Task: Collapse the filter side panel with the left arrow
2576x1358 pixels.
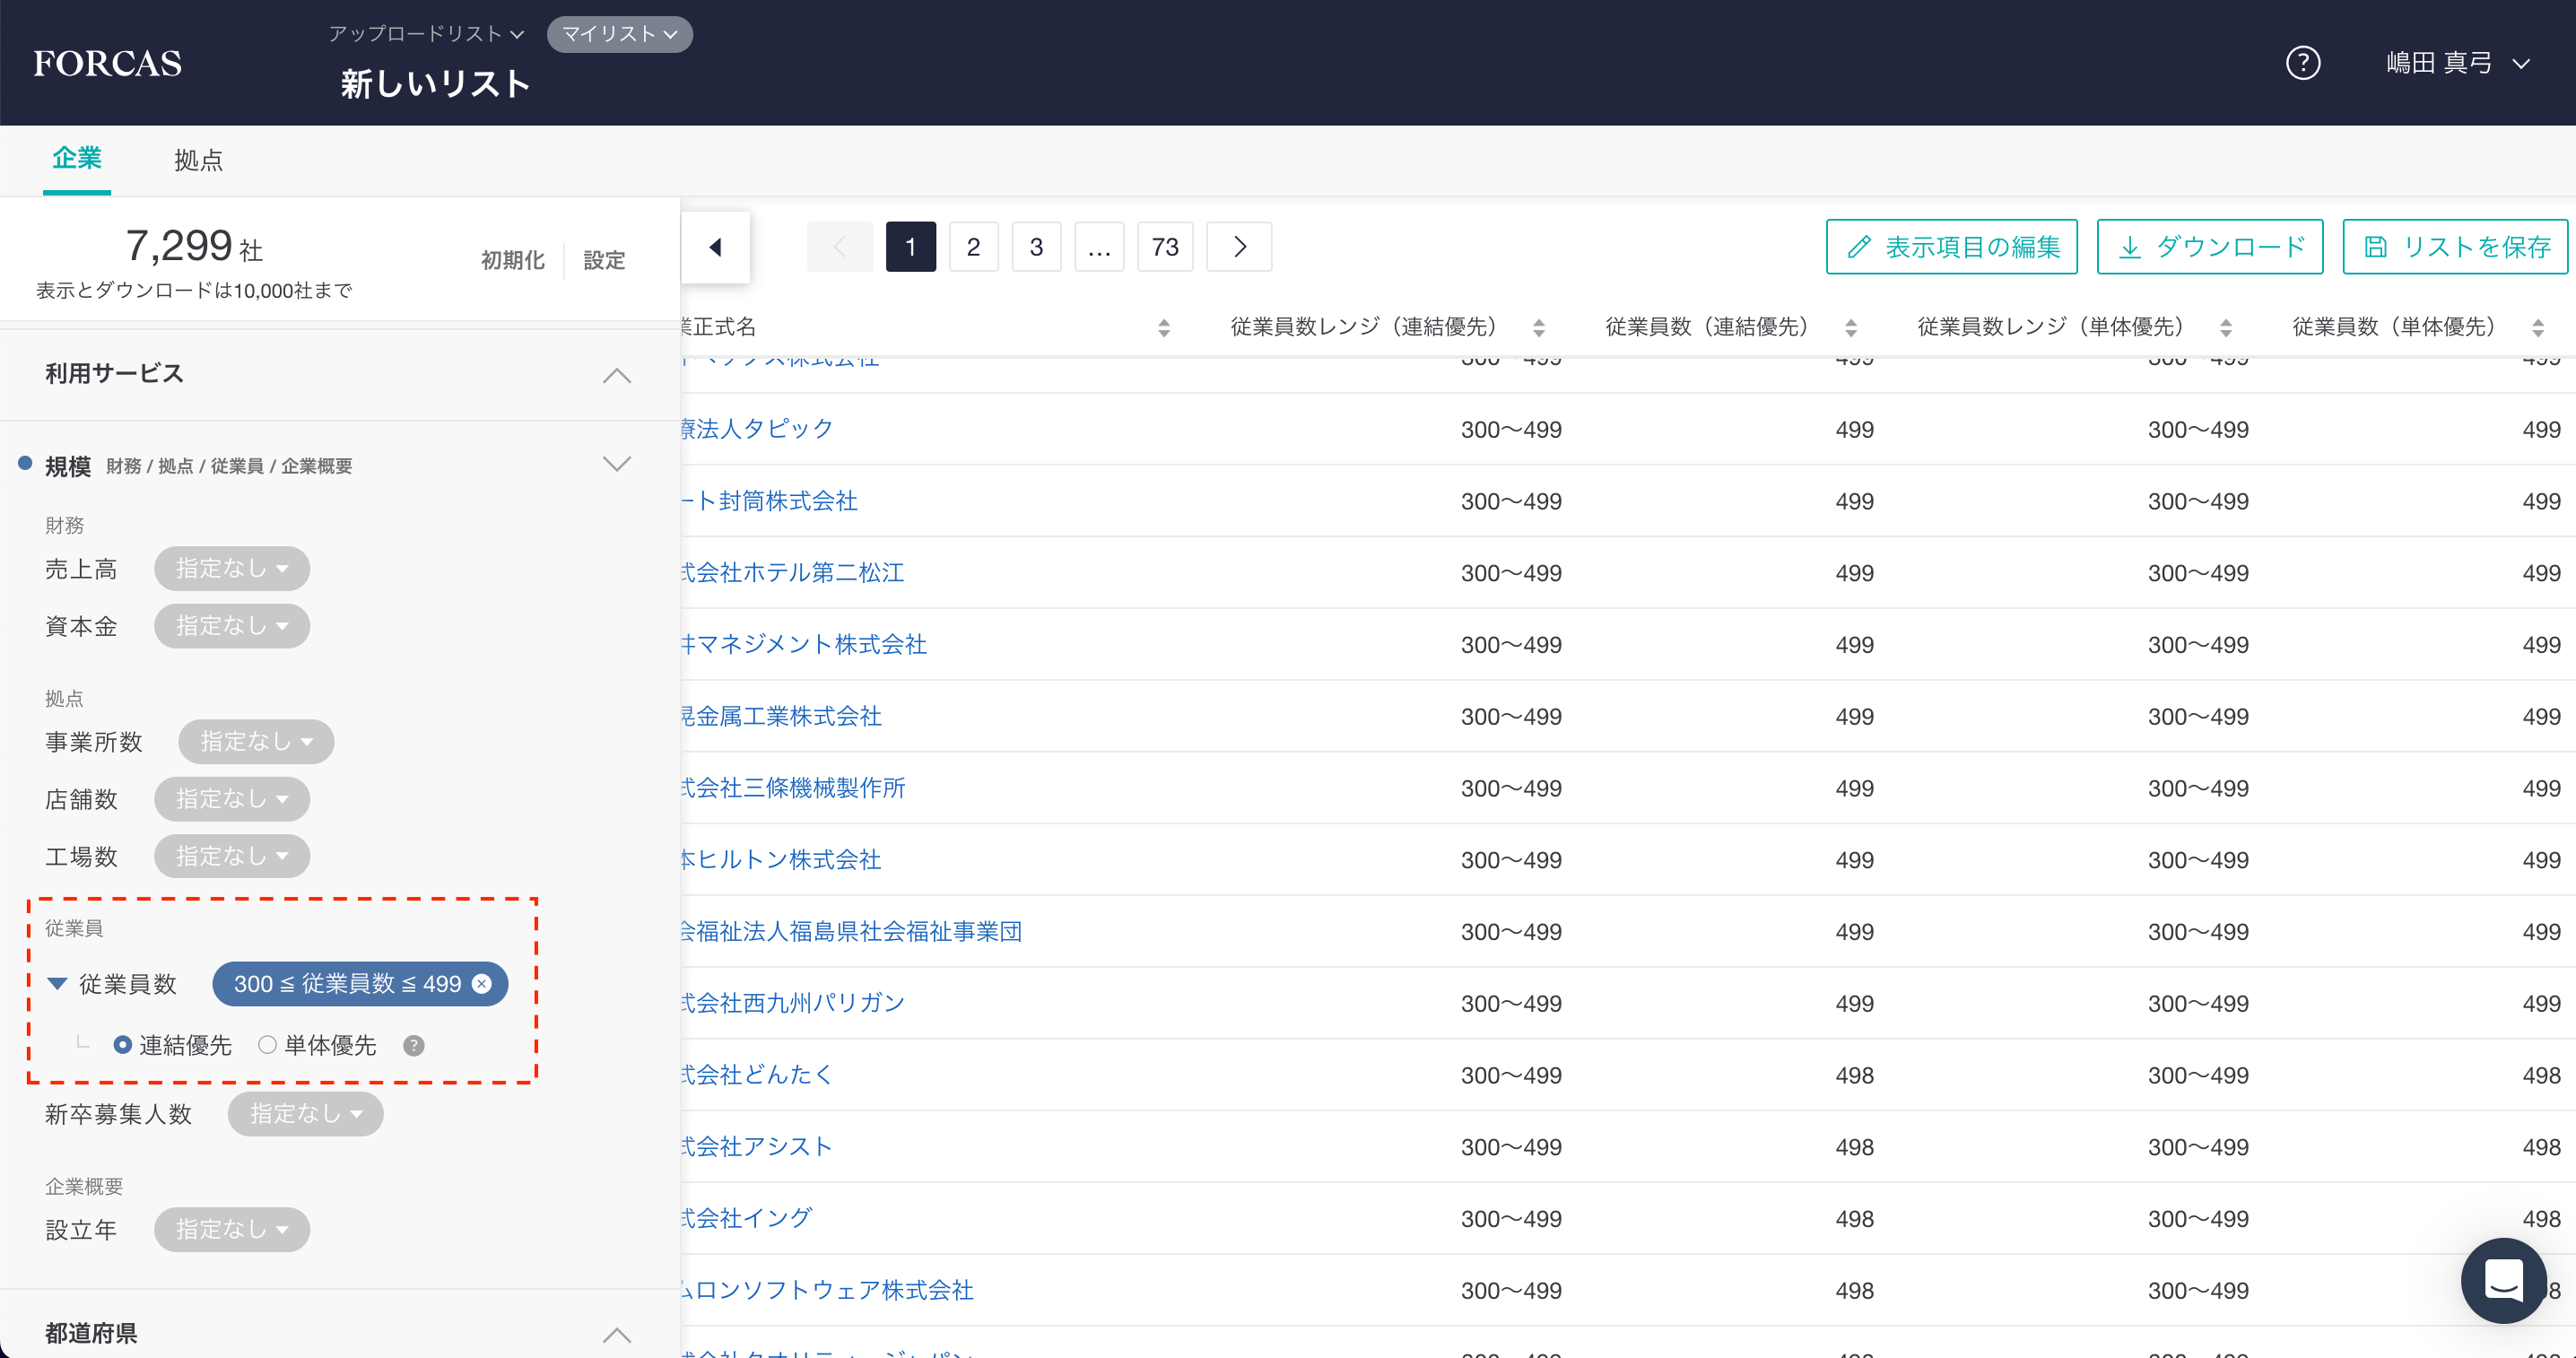Action: (x=715, y=247)
